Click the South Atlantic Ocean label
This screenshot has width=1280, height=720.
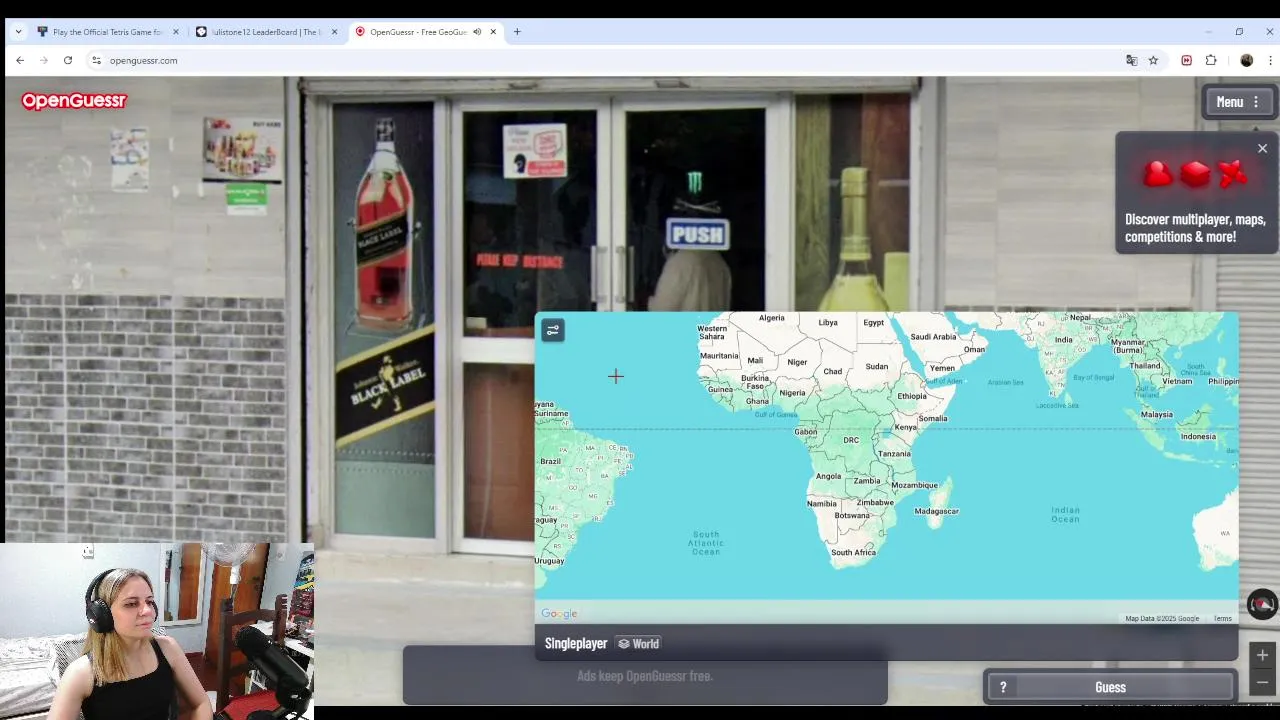click(x=706, y=543)
